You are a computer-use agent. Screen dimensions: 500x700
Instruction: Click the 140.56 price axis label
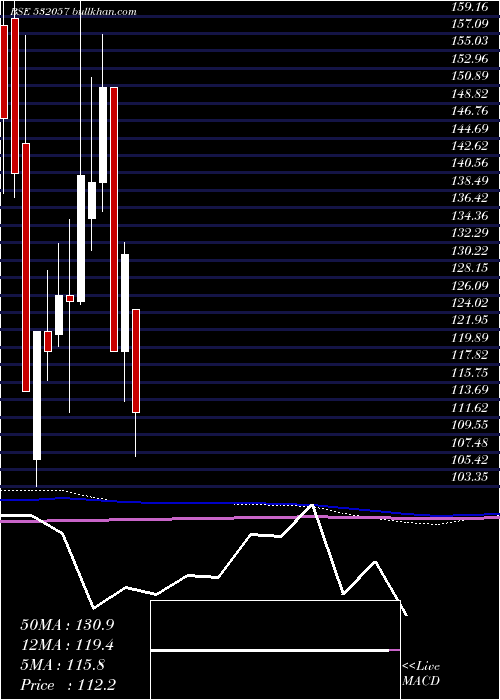tap(469, 164)
